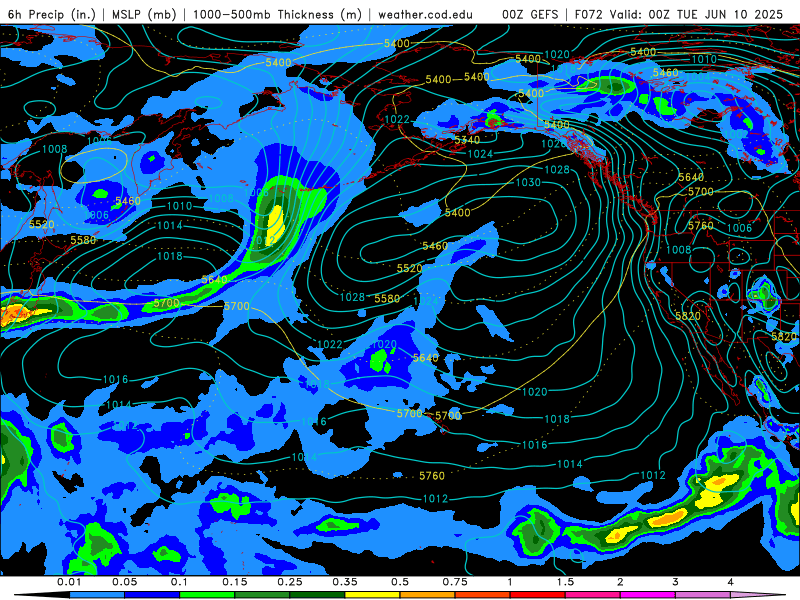The height and width of the screenshot is (600, 800).
Task: Pick the orange 0.5–0.75 legend swatch
Action: [427, 595]
